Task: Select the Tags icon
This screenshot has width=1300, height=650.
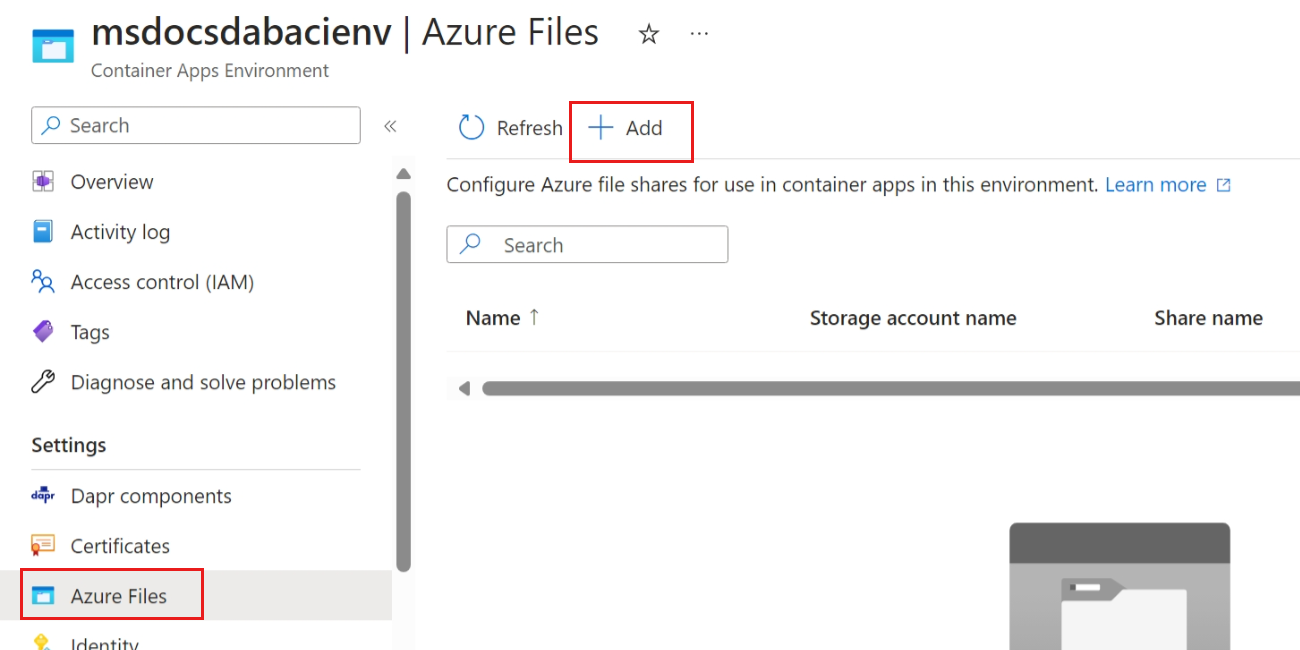Action: click(x=44, y=331)
